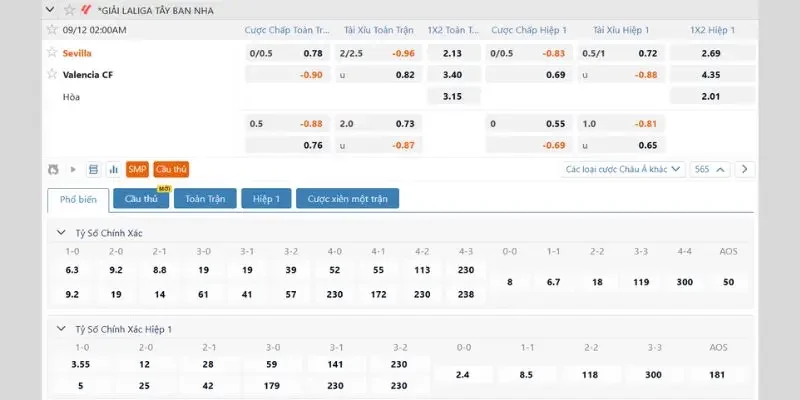800x400 pixels.
Task: Favorite Valencia CF with its star icon
Action: [x=52, y=74]
